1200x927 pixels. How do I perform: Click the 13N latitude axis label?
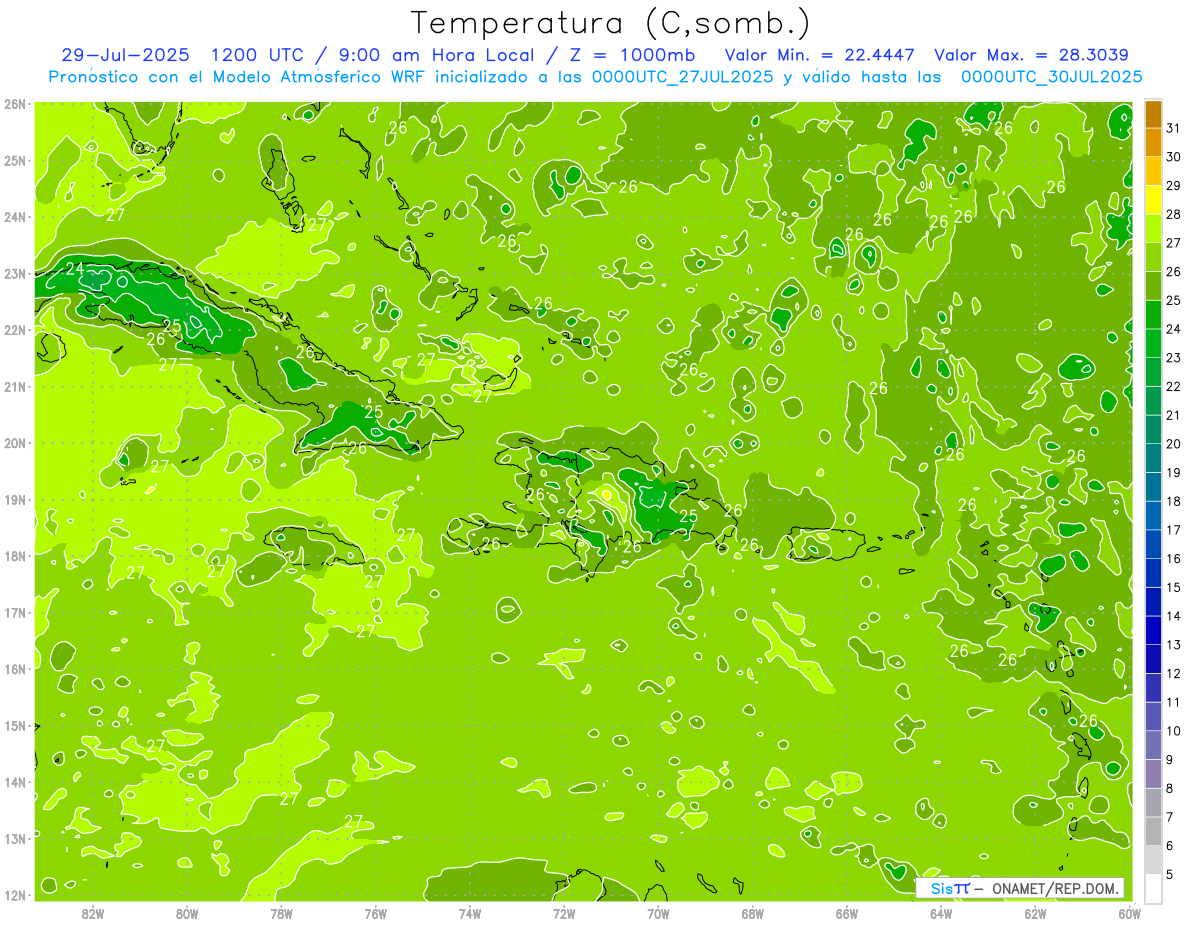pyautogui.click(x=15, y=838)
